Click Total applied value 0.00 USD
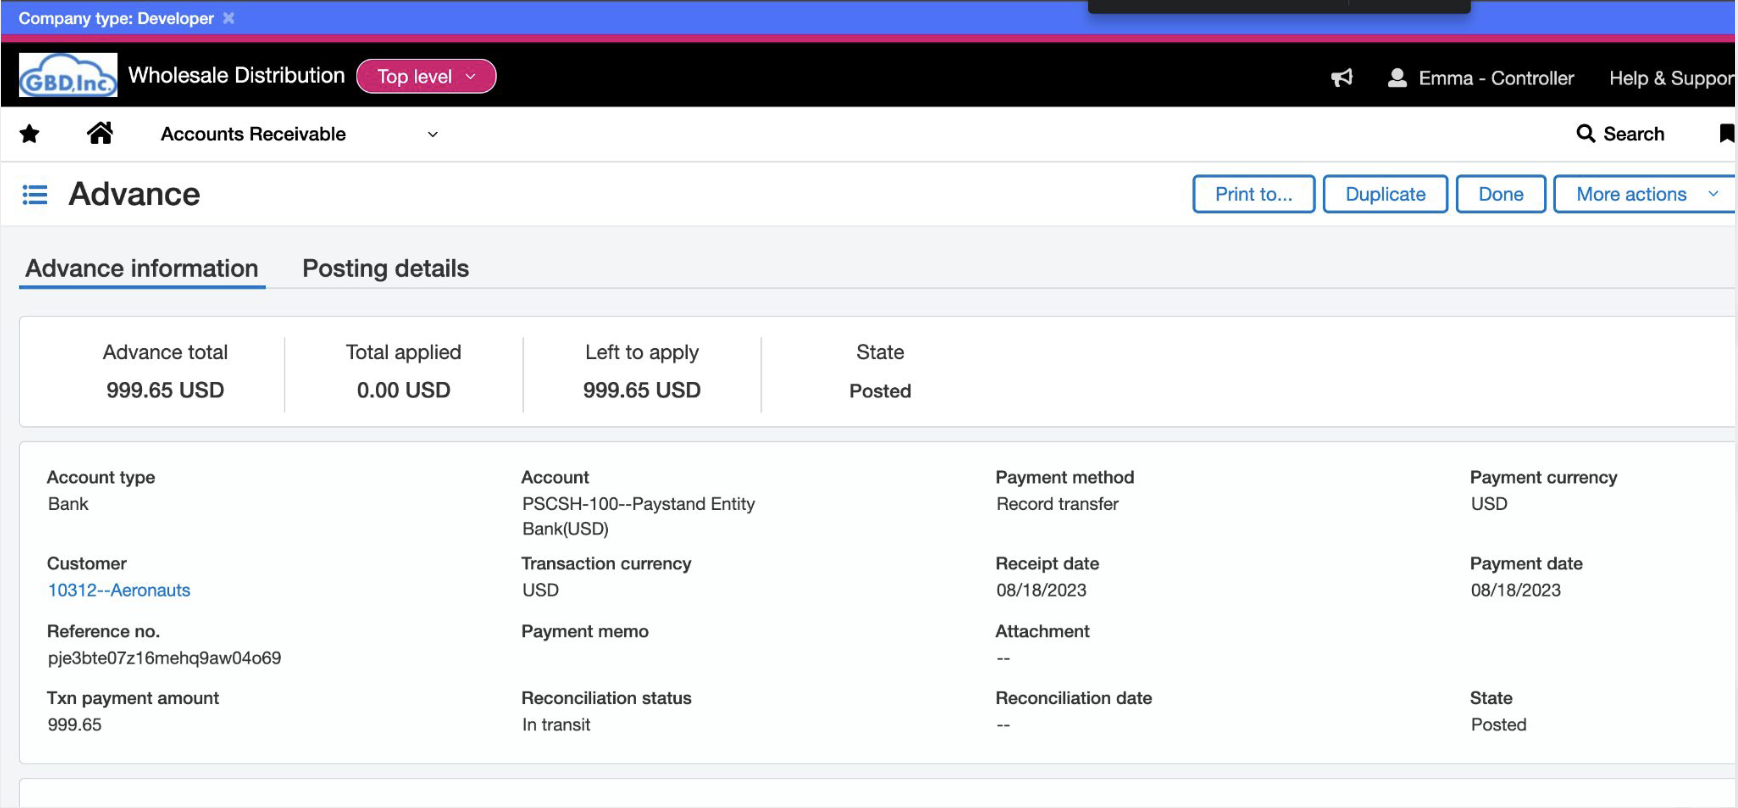 tap(404, 390)
